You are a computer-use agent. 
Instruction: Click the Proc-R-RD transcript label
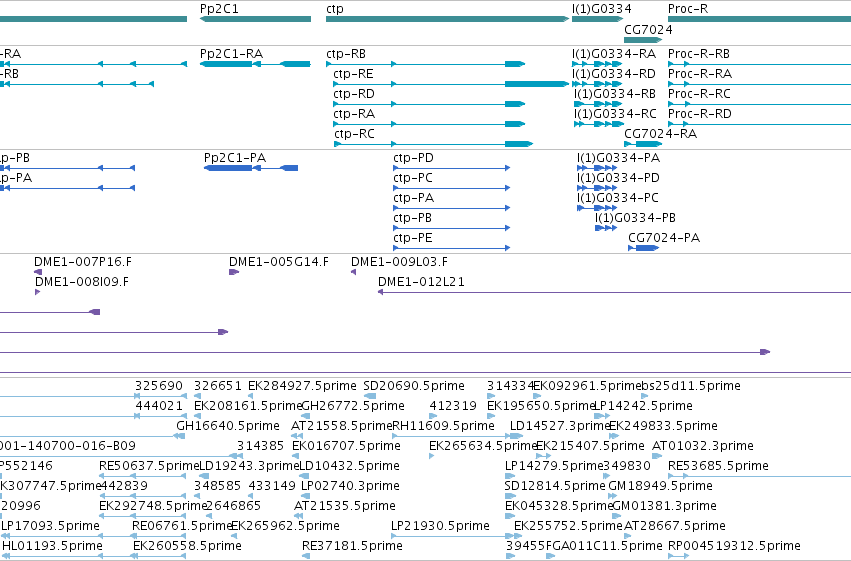click(700, 114)
